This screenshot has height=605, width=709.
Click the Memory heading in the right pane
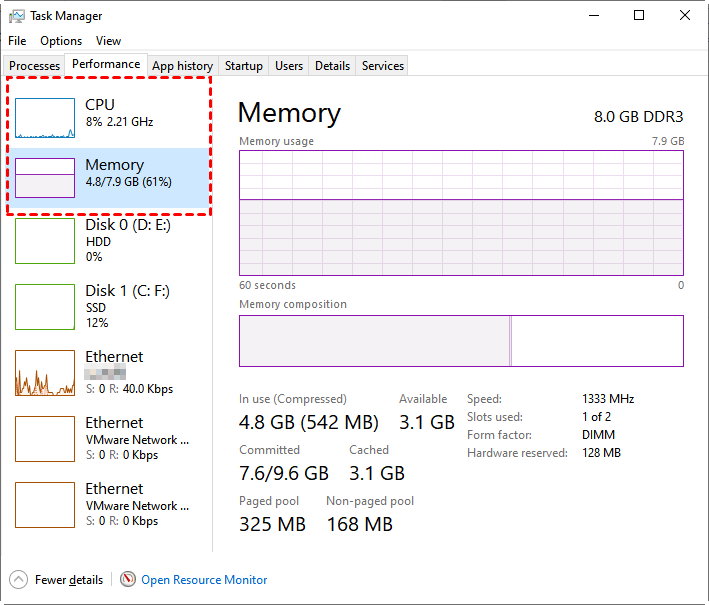pos(289,113)
